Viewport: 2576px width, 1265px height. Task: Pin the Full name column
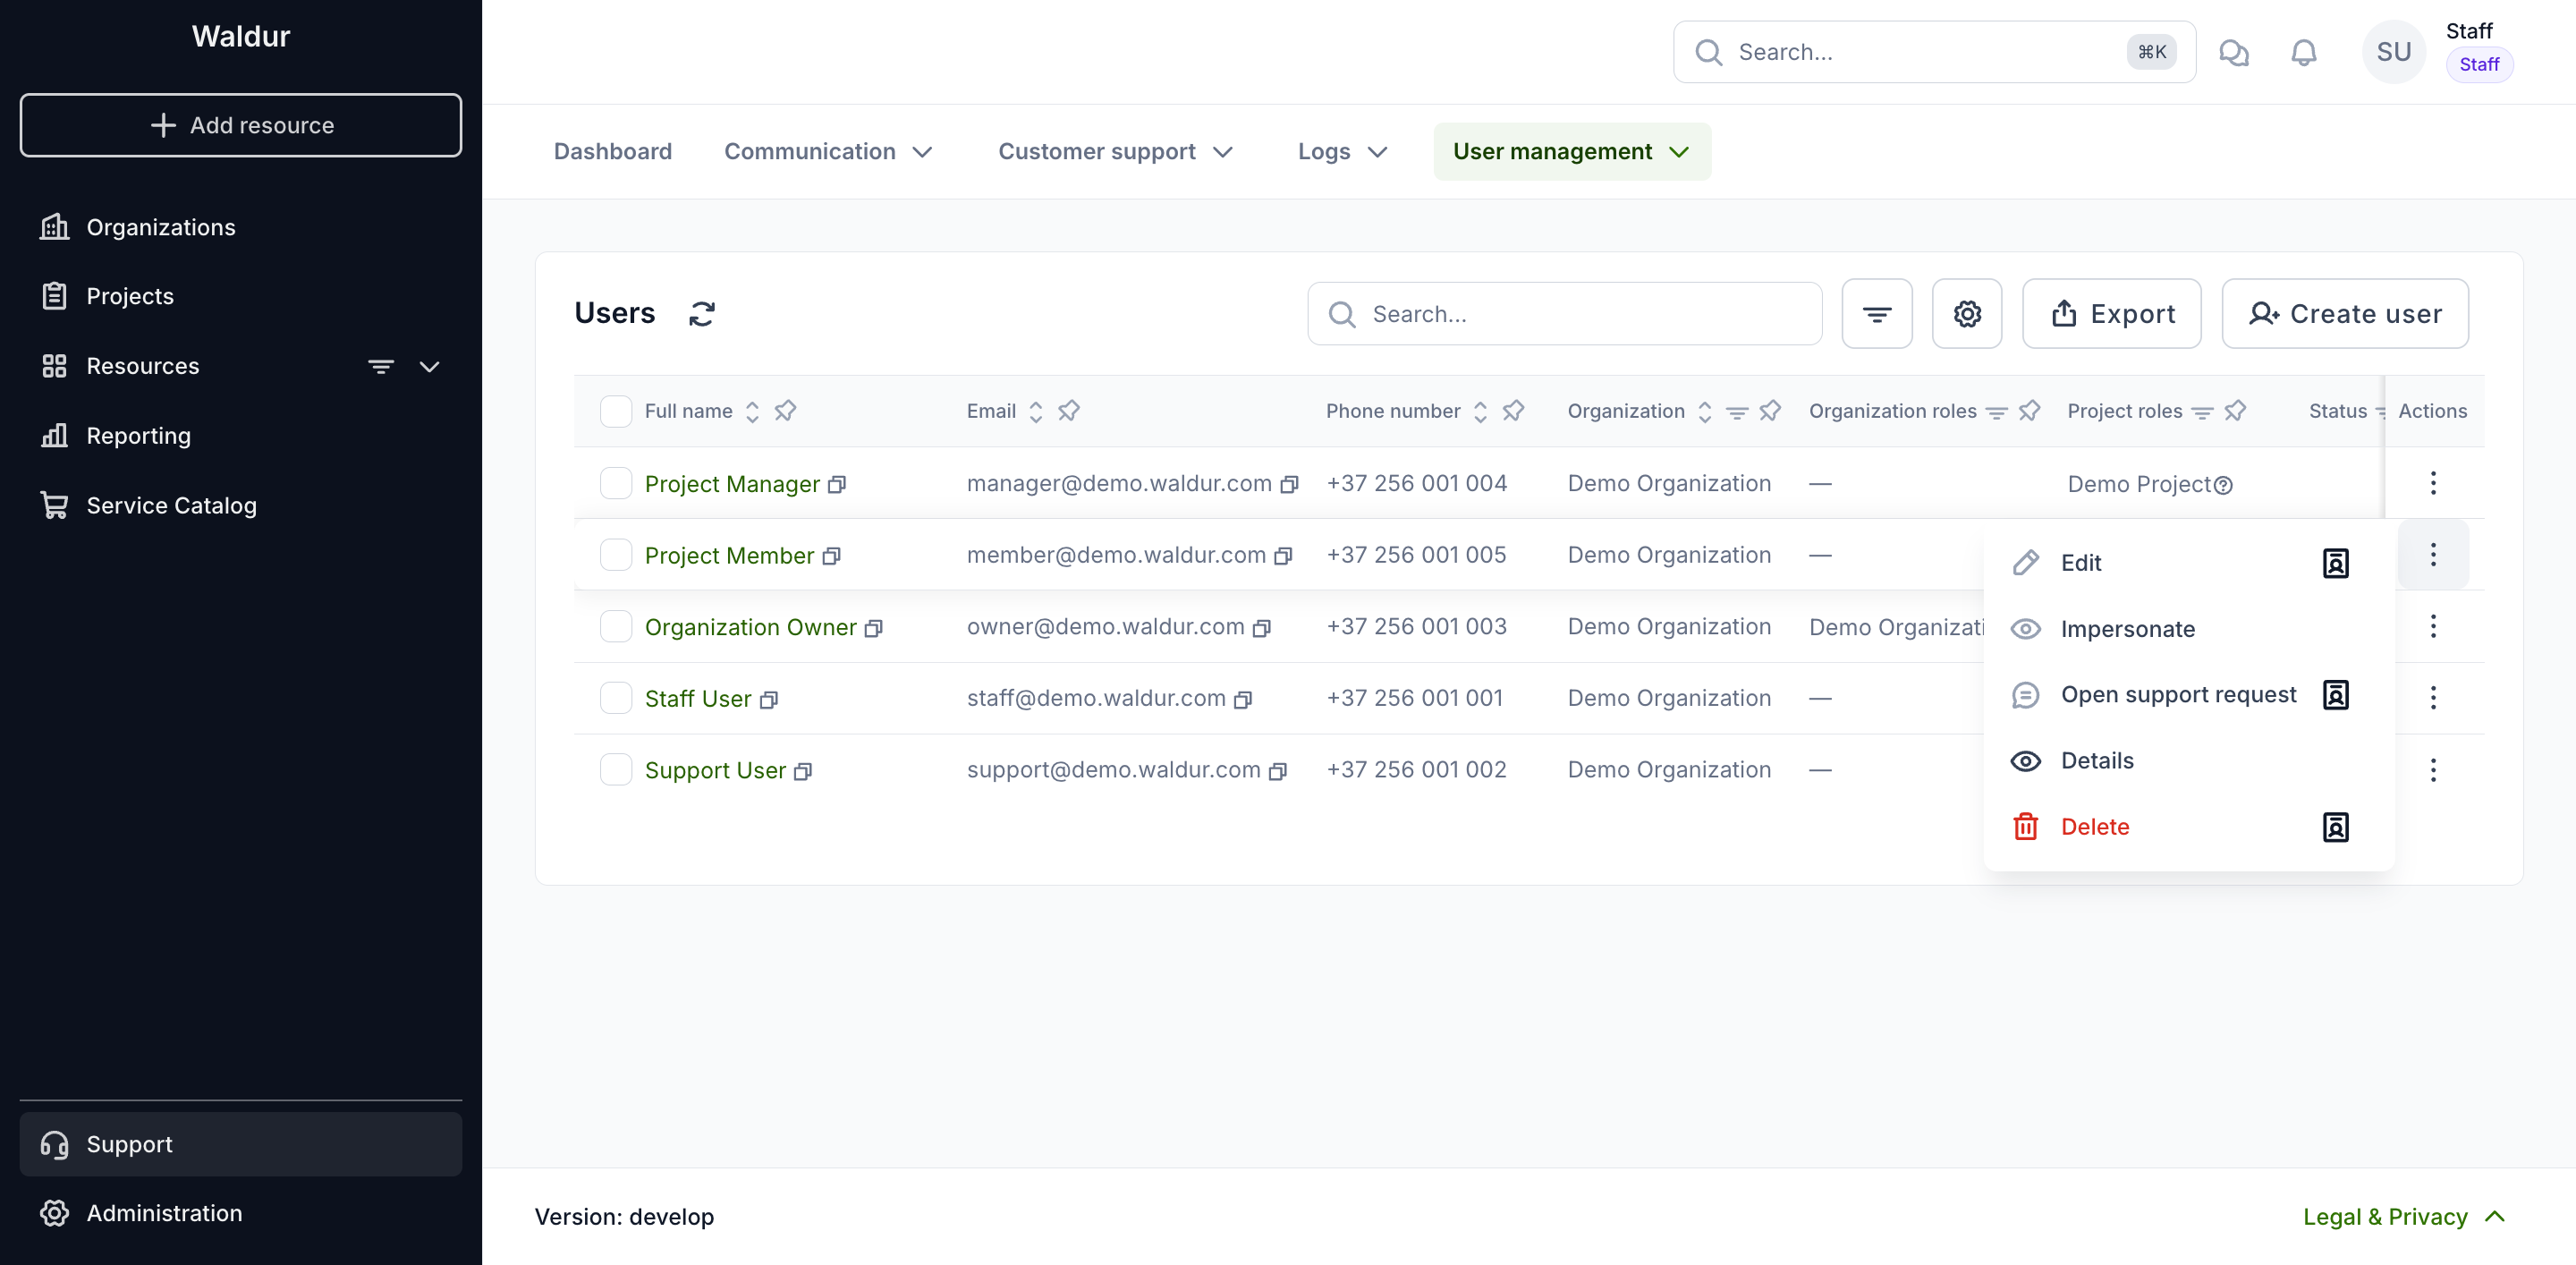point(785,411)
